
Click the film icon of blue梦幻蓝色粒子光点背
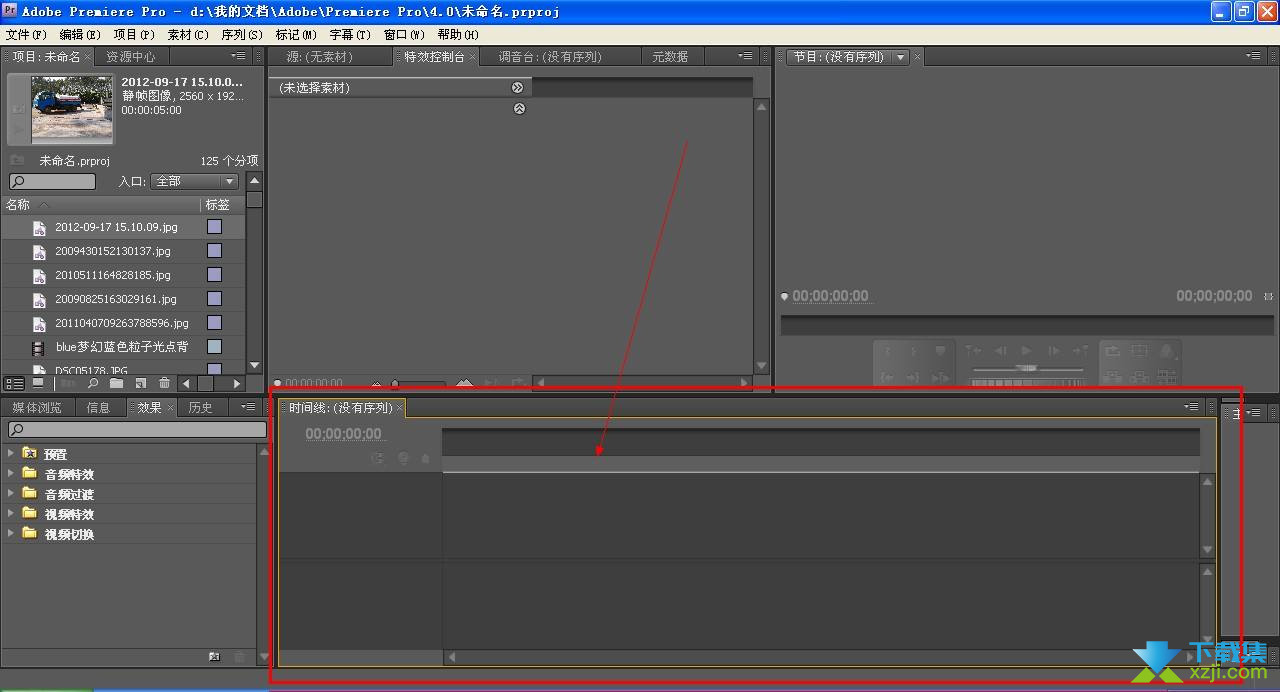(x=38, y=348)
